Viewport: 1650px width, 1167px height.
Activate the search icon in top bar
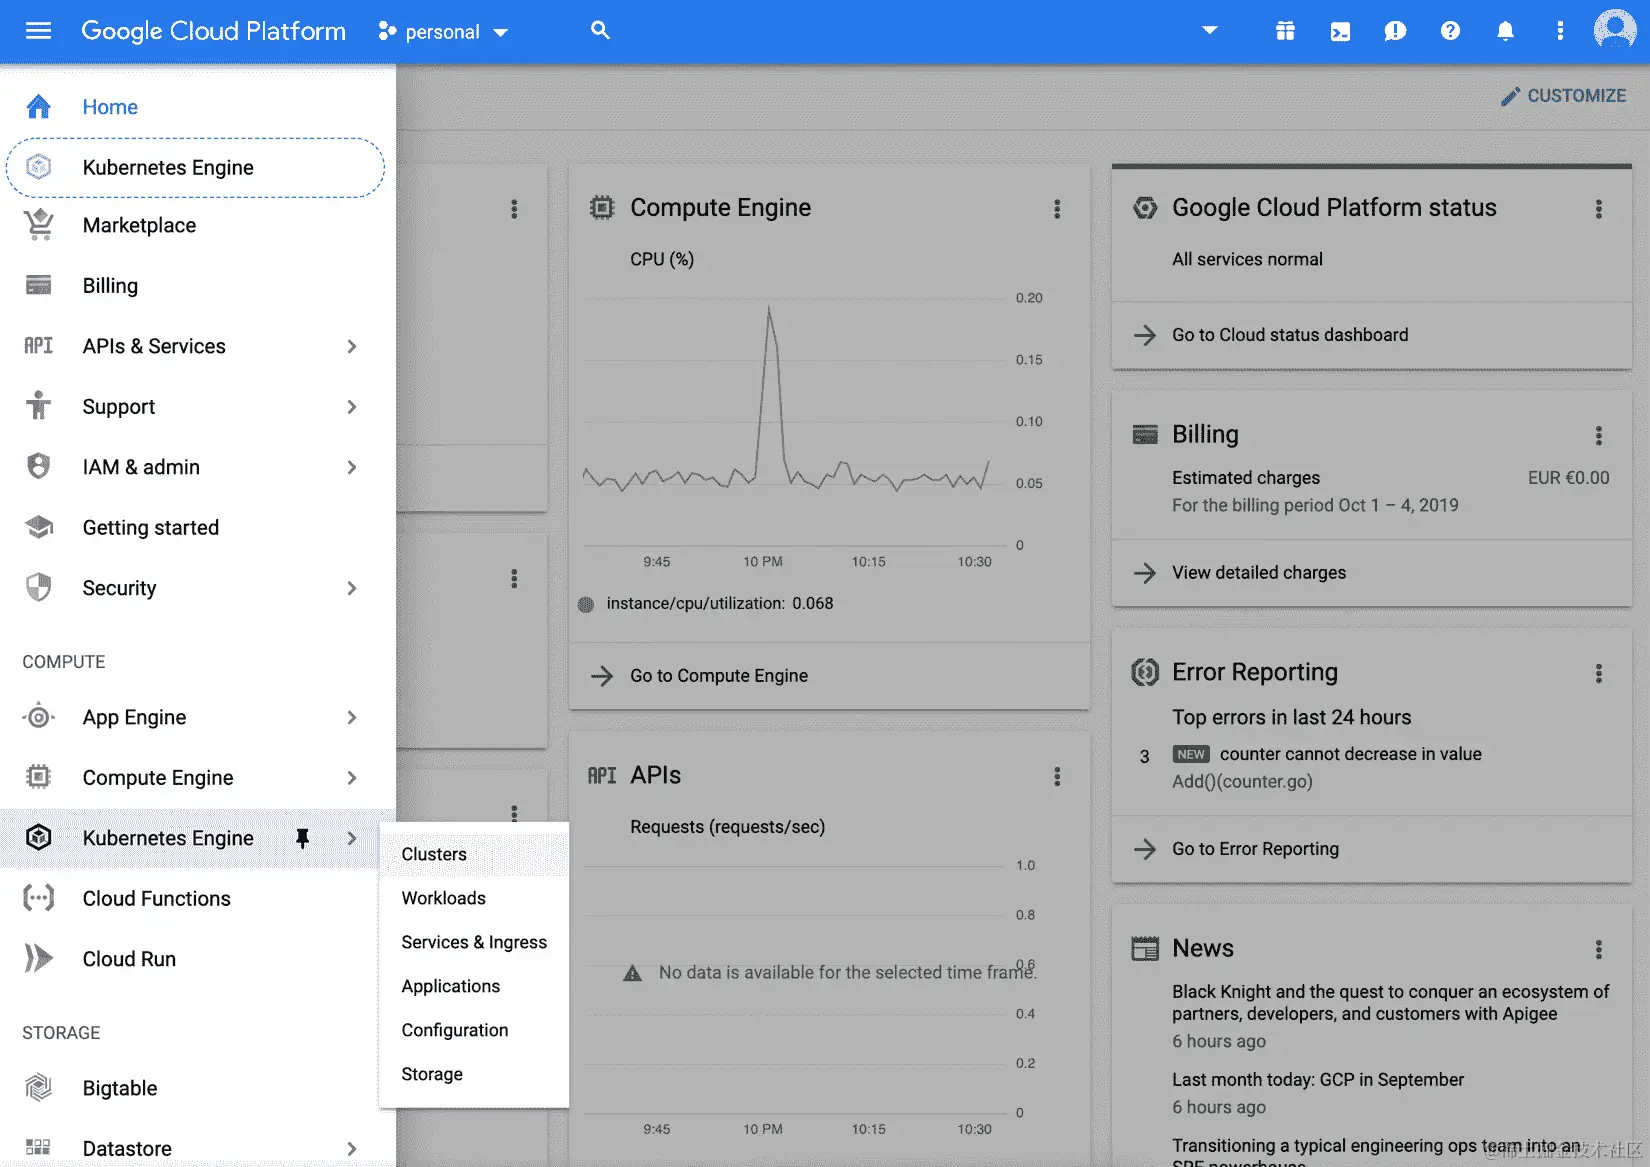pyautogui.click(x=599, y=31)
